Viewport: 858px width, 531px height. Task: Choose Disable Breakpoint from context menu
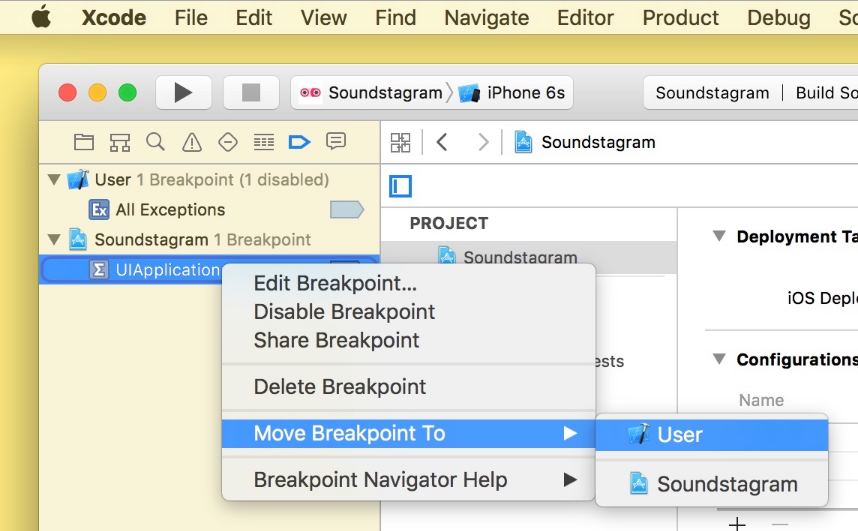[x=408, y=312]
